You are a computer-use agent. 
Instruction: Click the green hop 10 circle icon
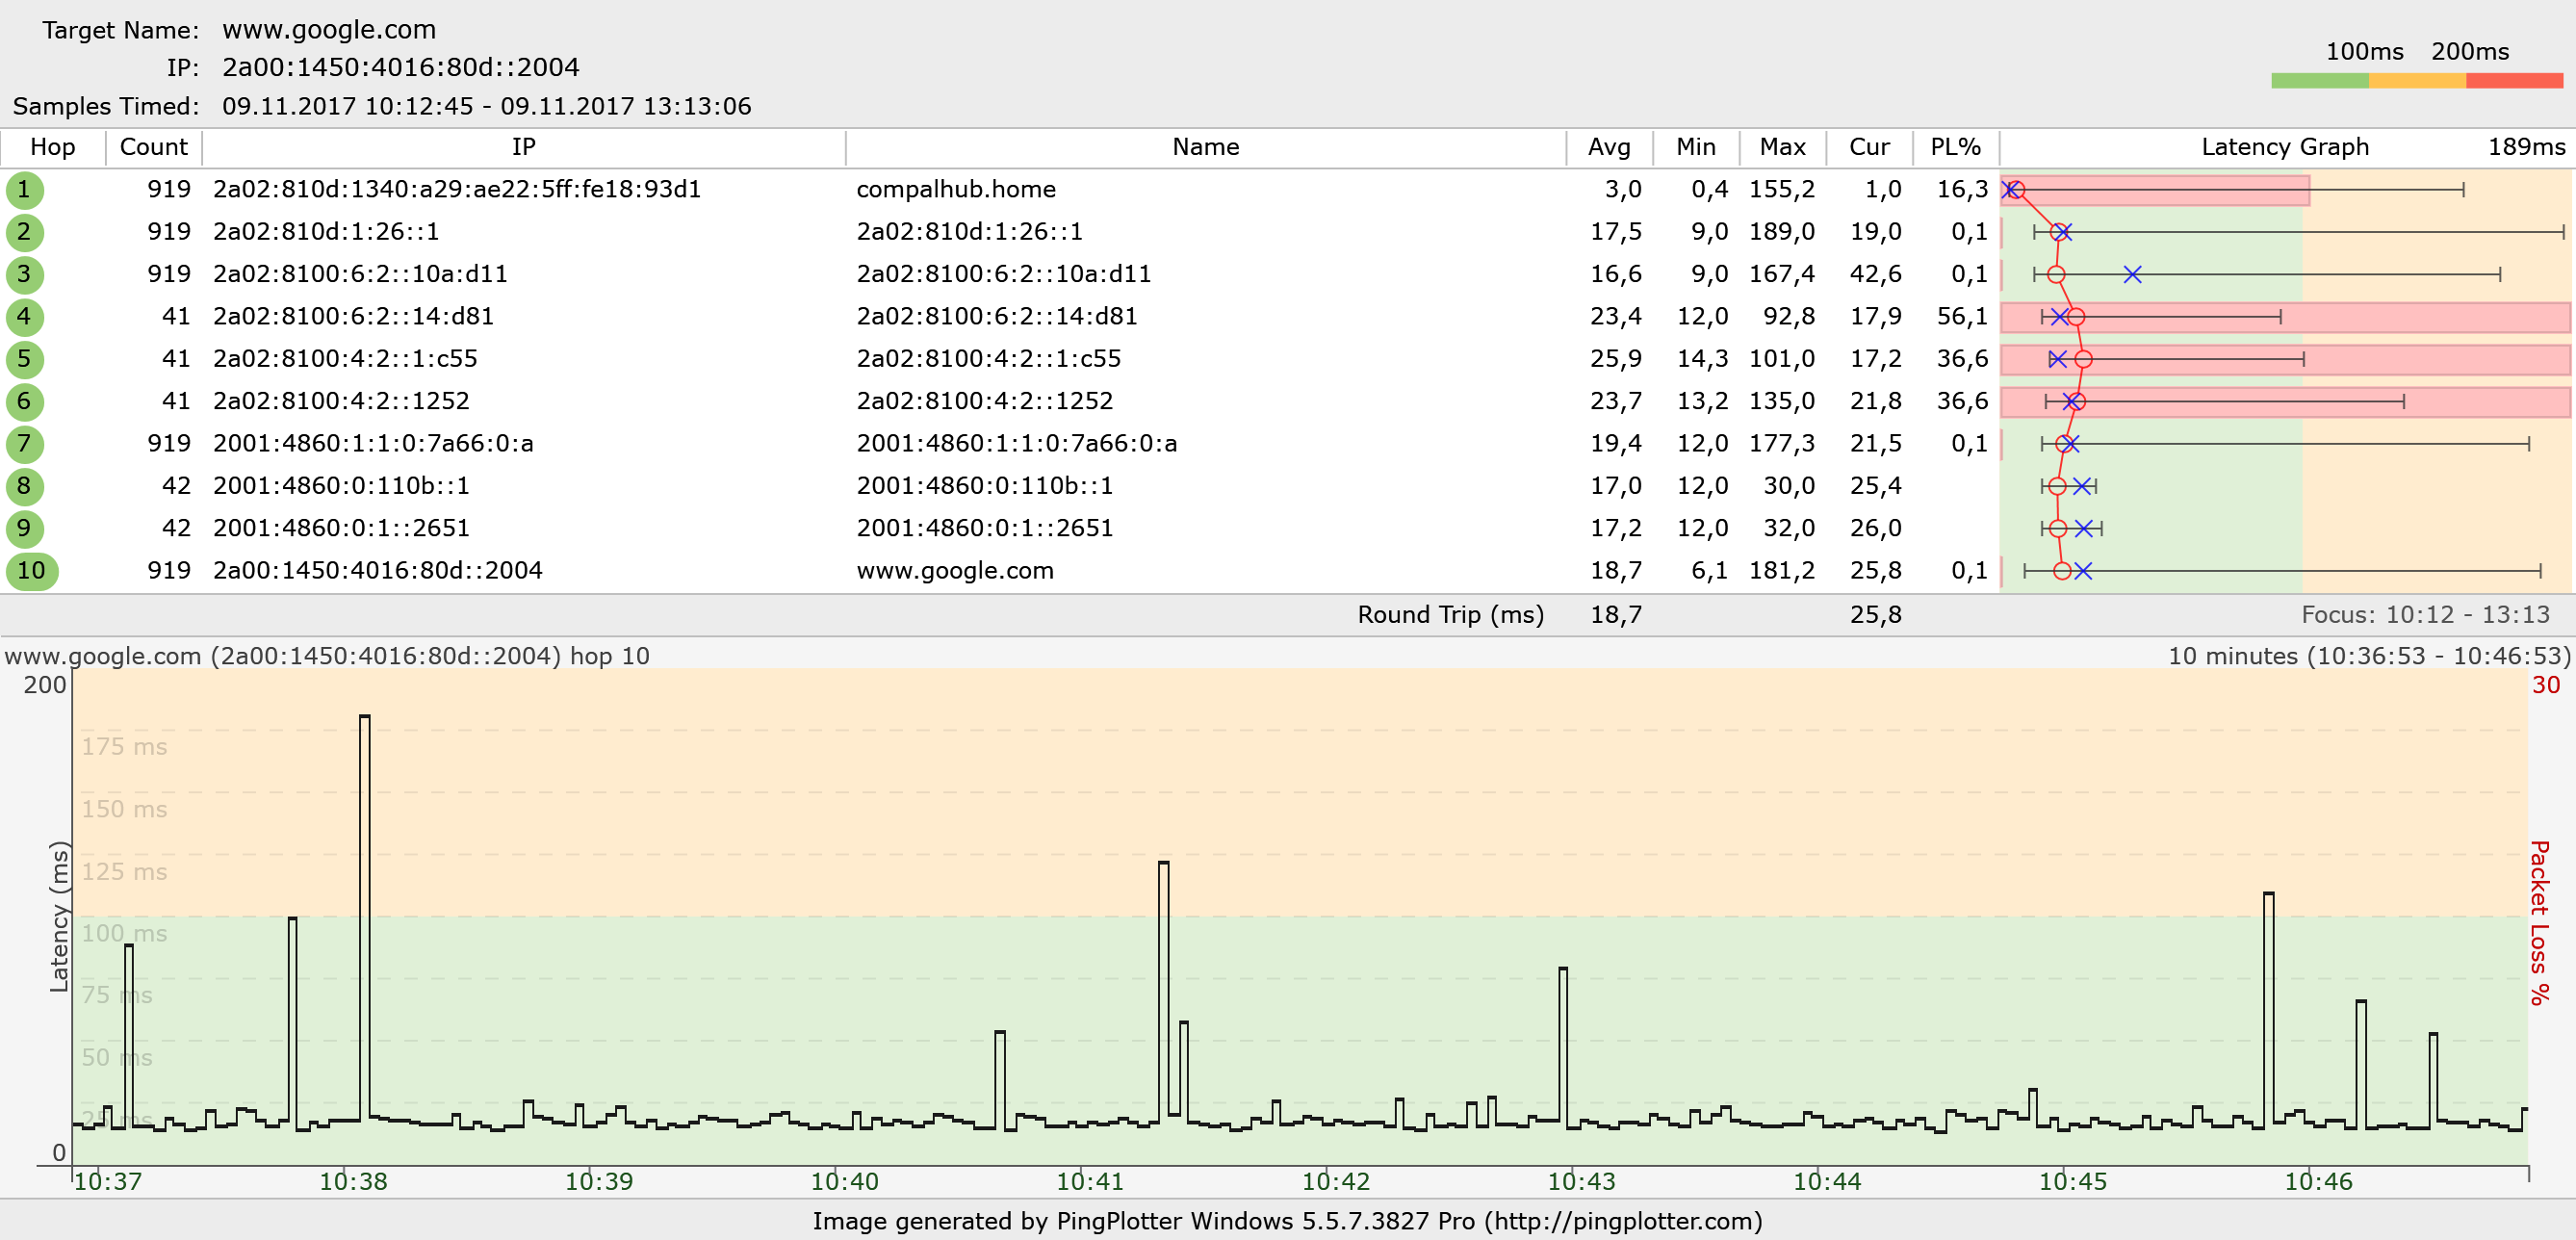click(x=31, y=571)
